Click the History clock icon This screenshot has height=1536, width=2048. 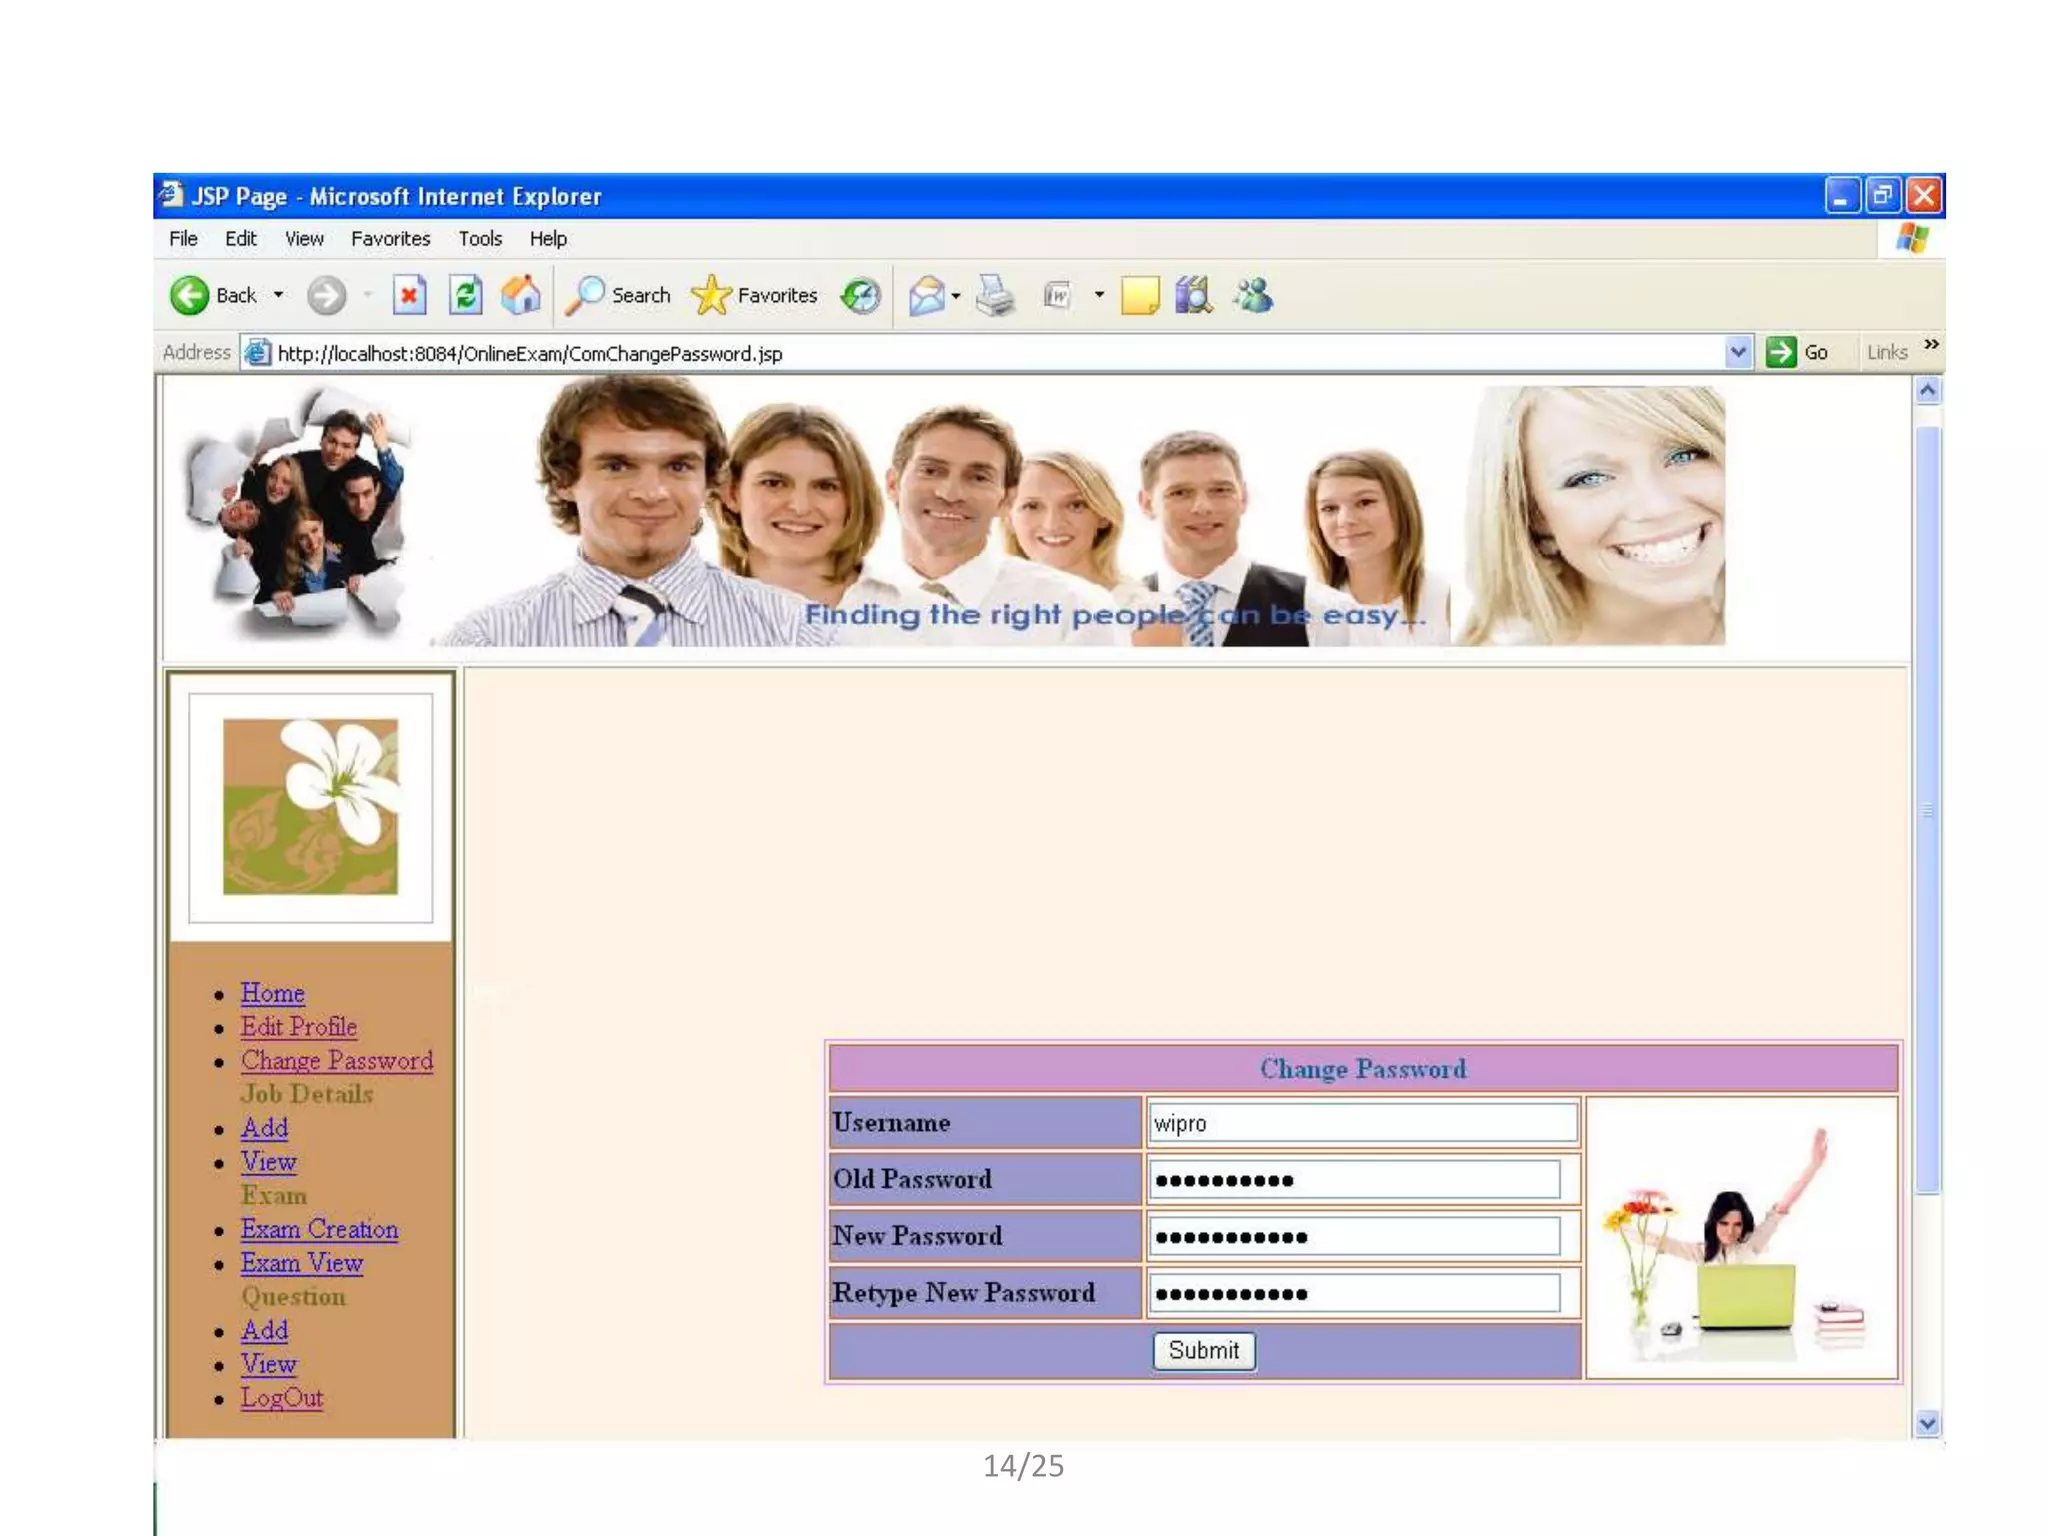pos(860,296)
